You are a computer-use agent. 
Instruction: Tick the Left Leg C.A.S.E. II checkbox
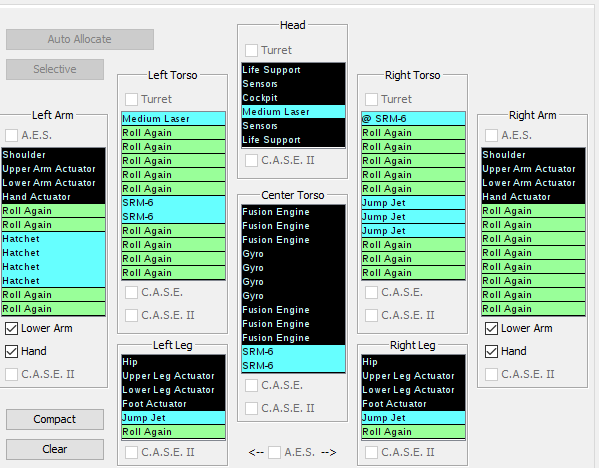131,452
